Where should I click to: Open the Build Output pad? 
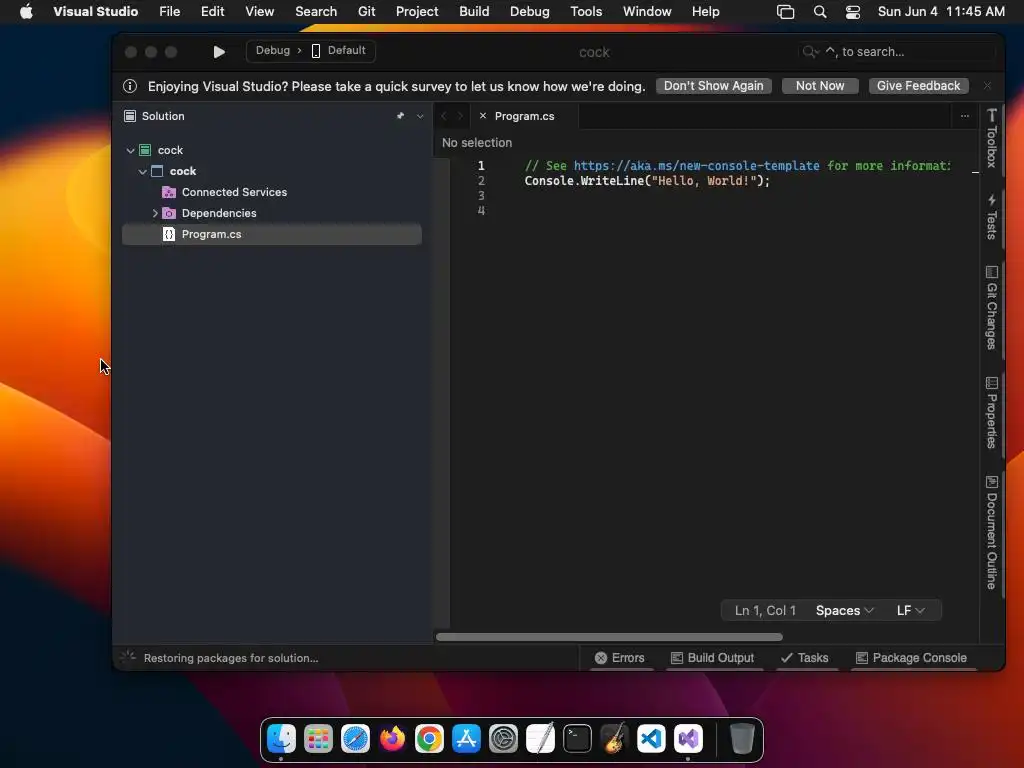[x=712, y=658]
